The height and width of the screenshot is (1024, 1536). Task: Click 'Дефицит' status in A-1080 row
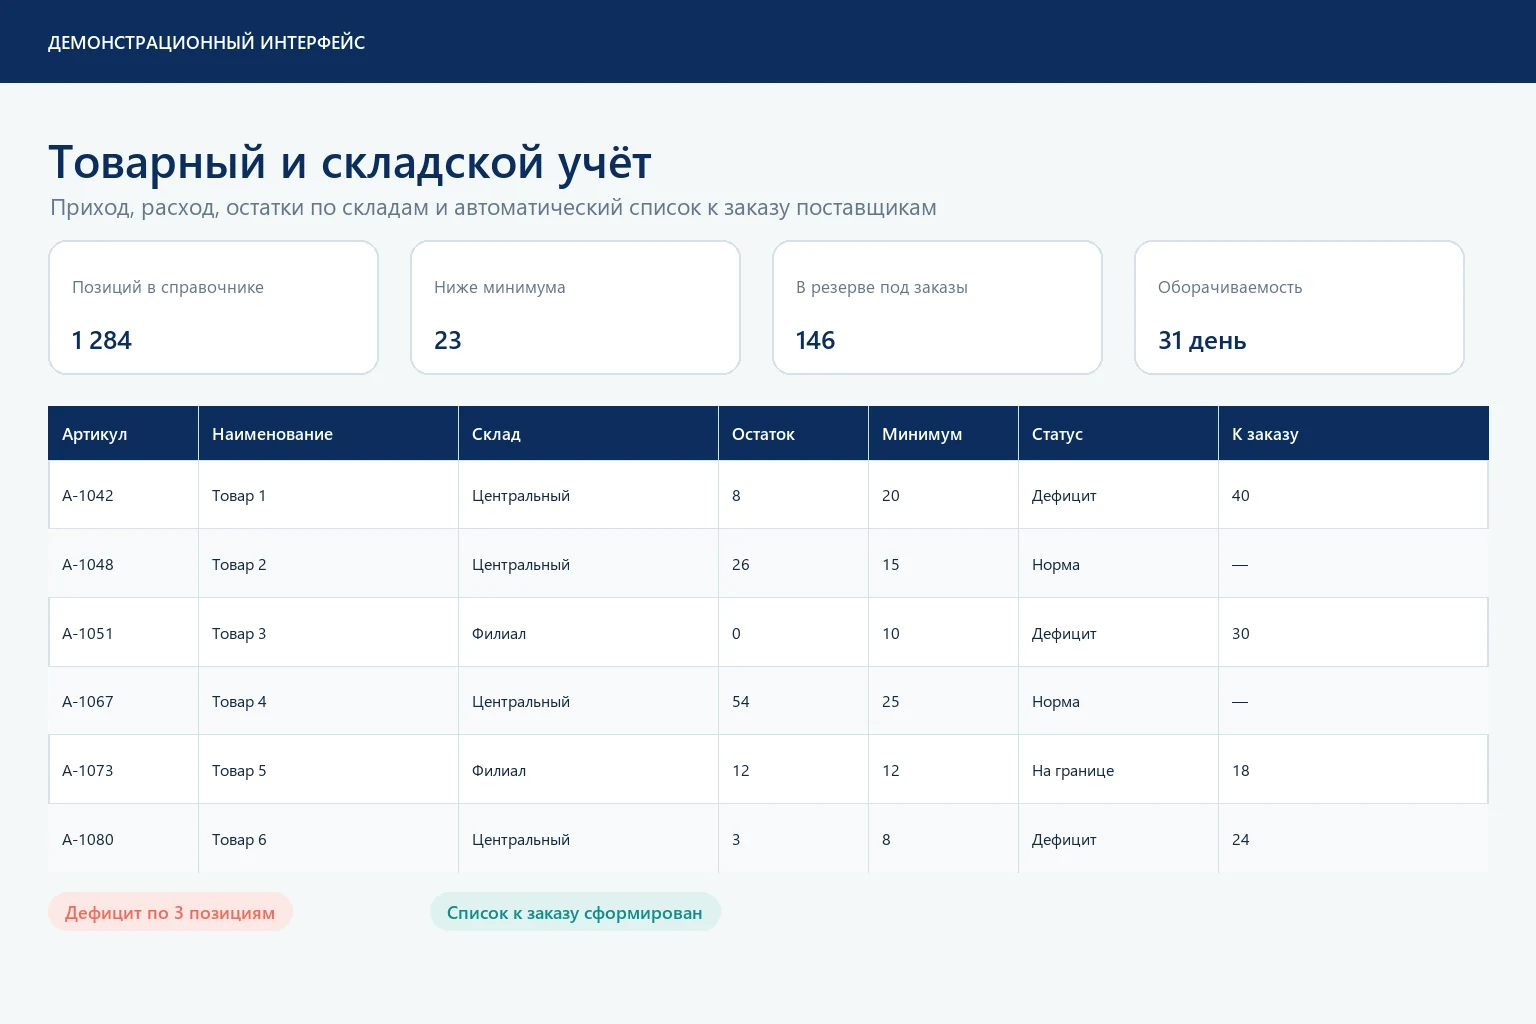1064,839
